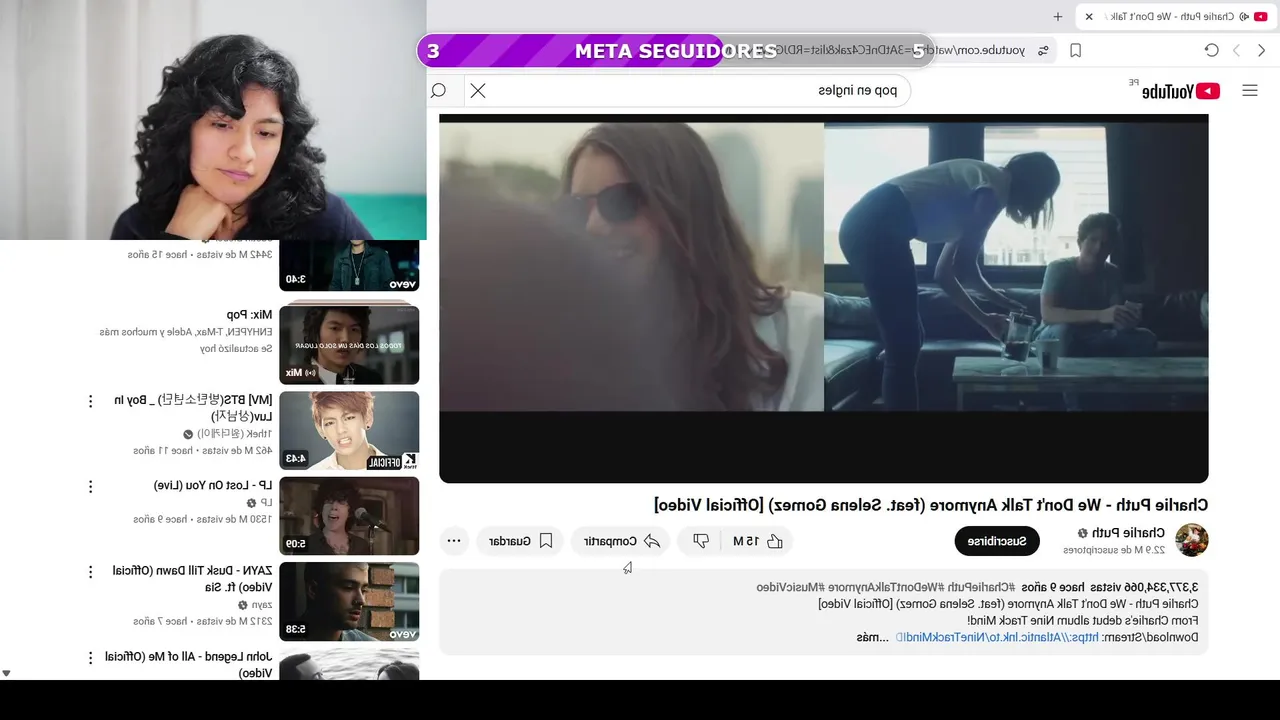Click the 'Mix: Pop' title text
This screenshot has width=1280, height=720.
pyautogui.click(x=249, y=315)
